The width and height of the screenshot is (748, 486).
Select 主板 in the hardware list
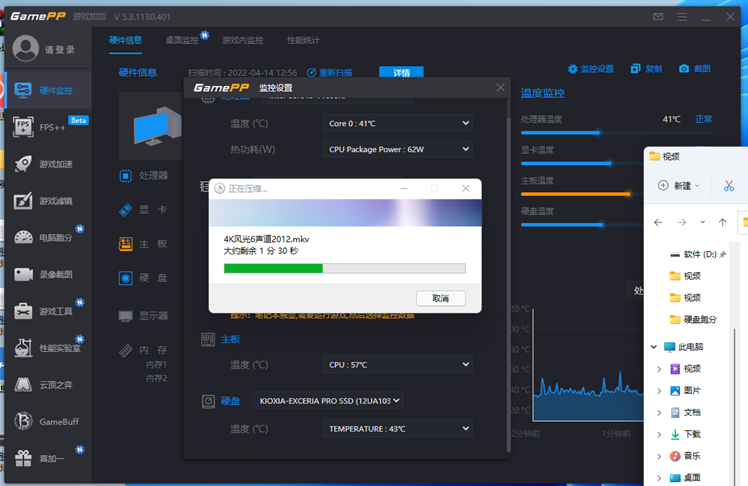(144, 244)
